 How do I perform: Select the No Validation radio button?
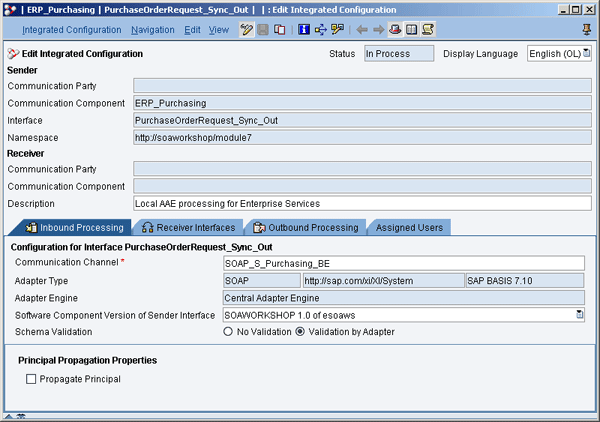[x=229, y=331]
